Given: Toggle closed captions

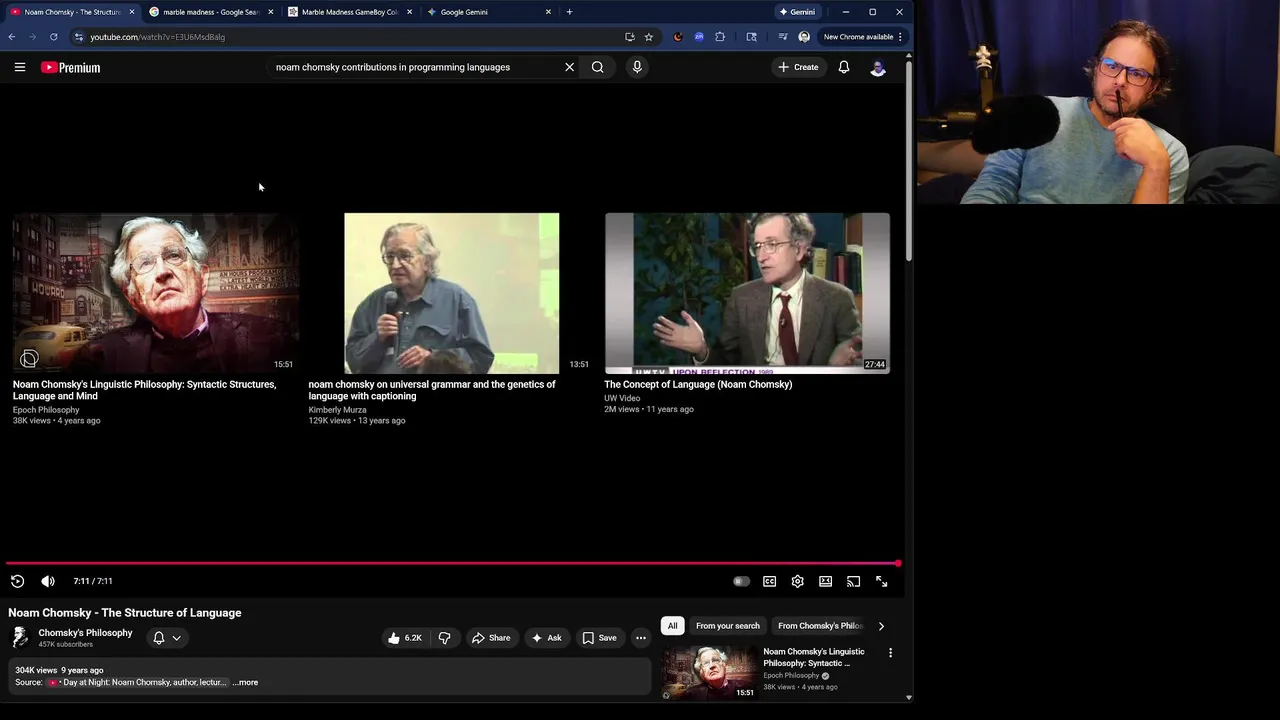Looking at the screenshot, I should pos(769,581).
